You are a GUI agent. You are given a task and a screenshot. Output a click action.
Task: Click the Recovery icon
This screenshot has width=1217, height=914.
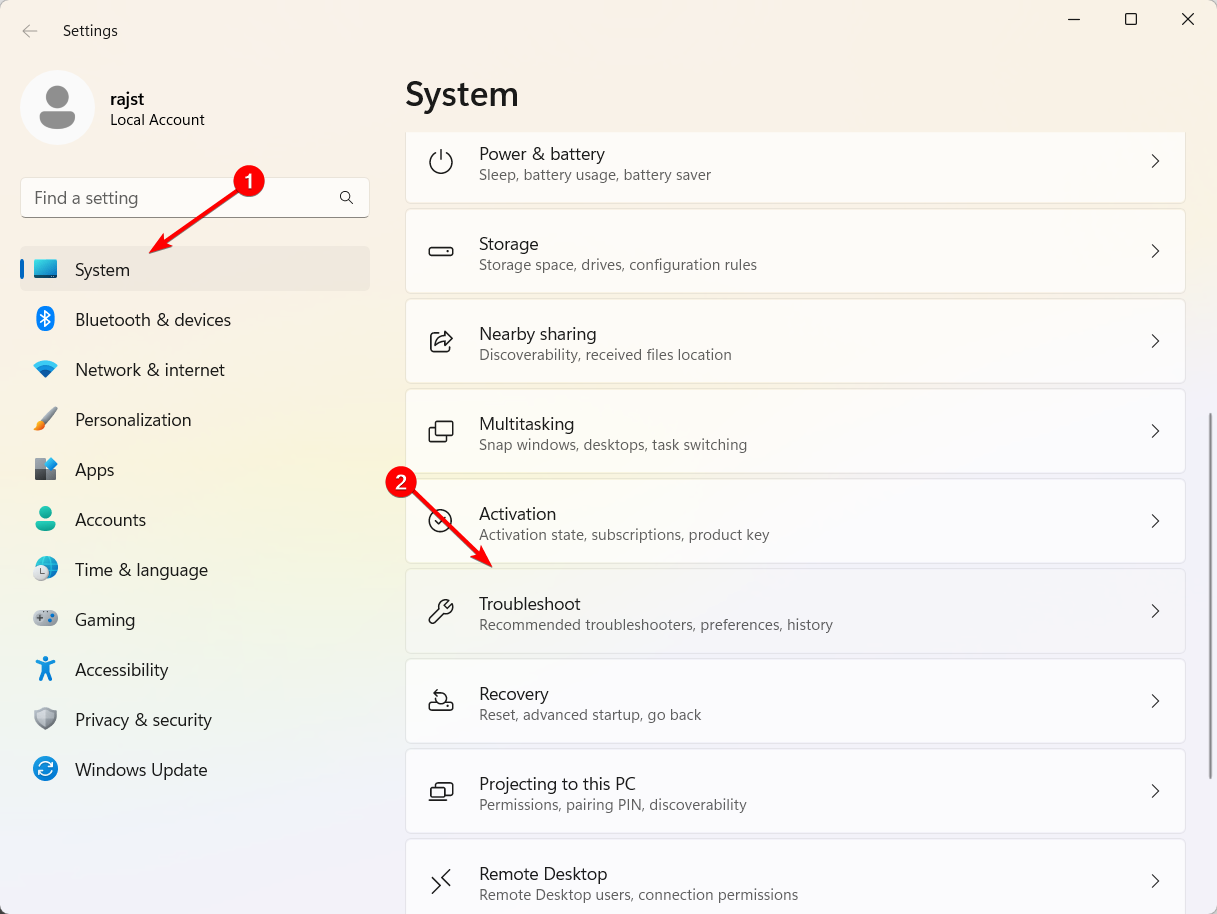[x=441, y=701]
